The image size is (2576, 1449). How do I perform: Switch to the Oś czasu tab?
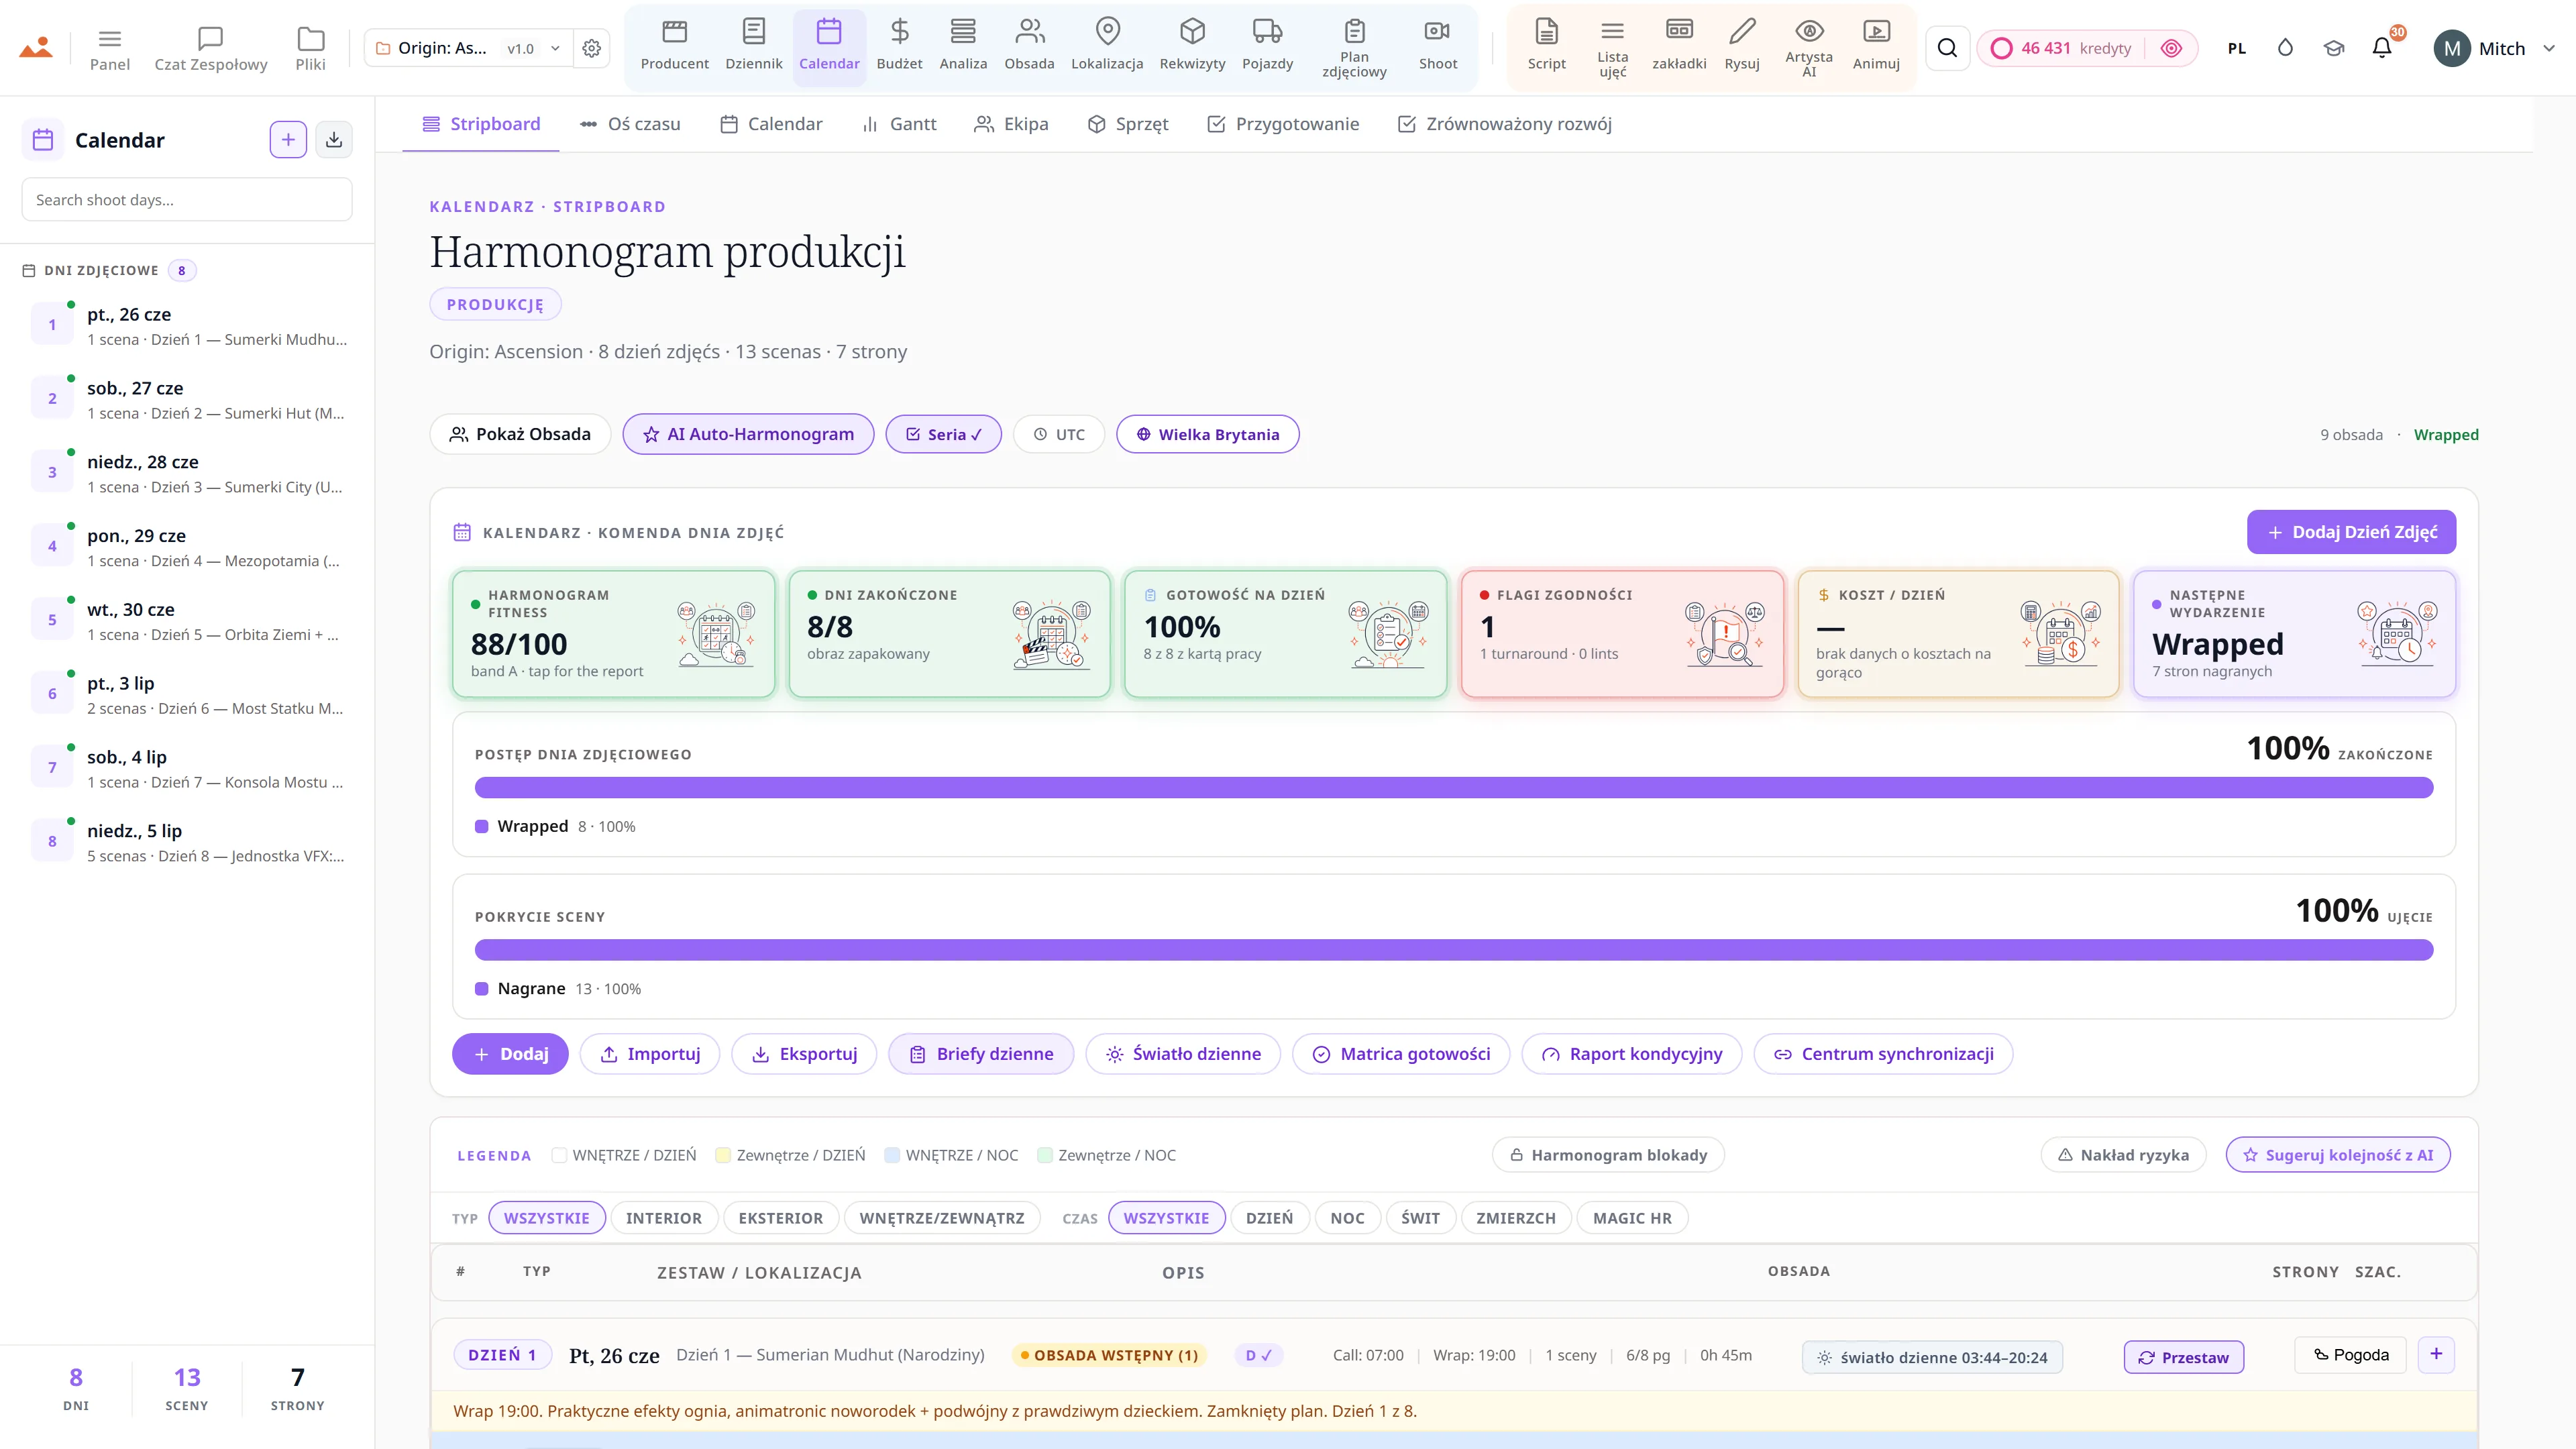630,124
